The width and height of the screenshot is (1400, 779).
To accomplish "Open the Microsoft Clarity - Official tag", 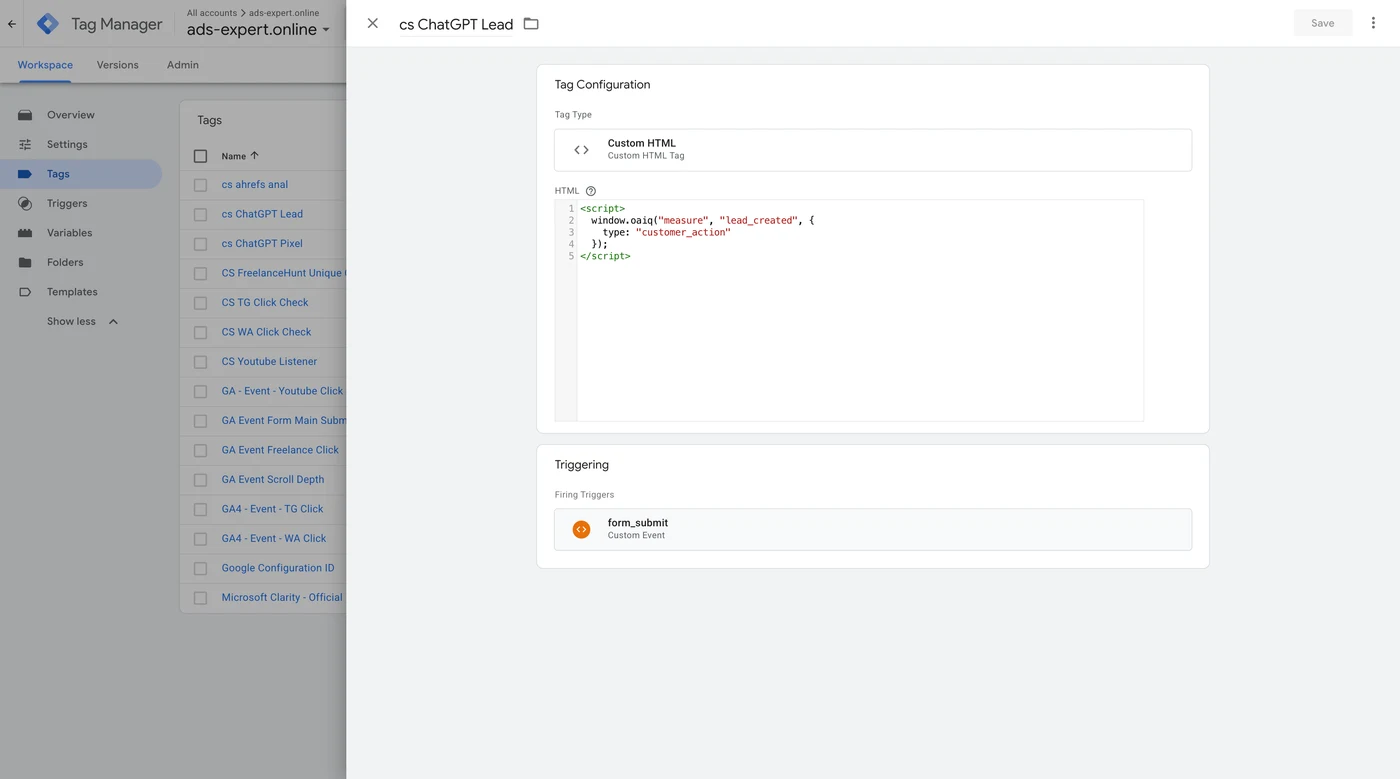I will tap(282, 597).
